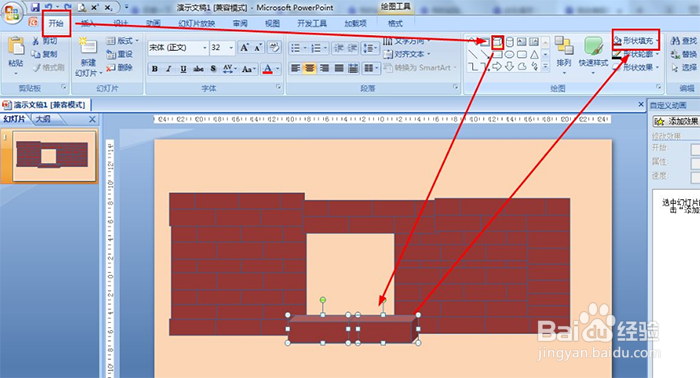This screenshot has width=700, height=378.
Task: Switch to the 大纲 outline pane tab
Action: click(x=43, y=119)
